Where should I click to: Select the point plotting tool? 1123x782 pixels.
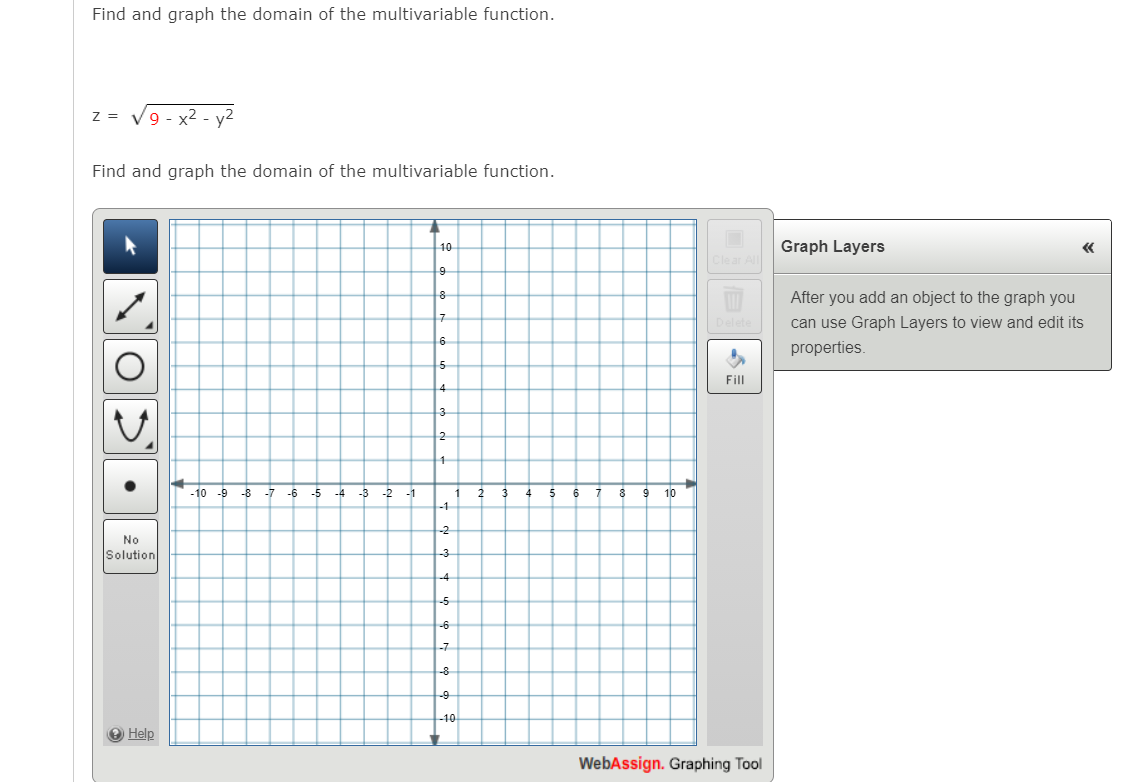coord(130,486)
